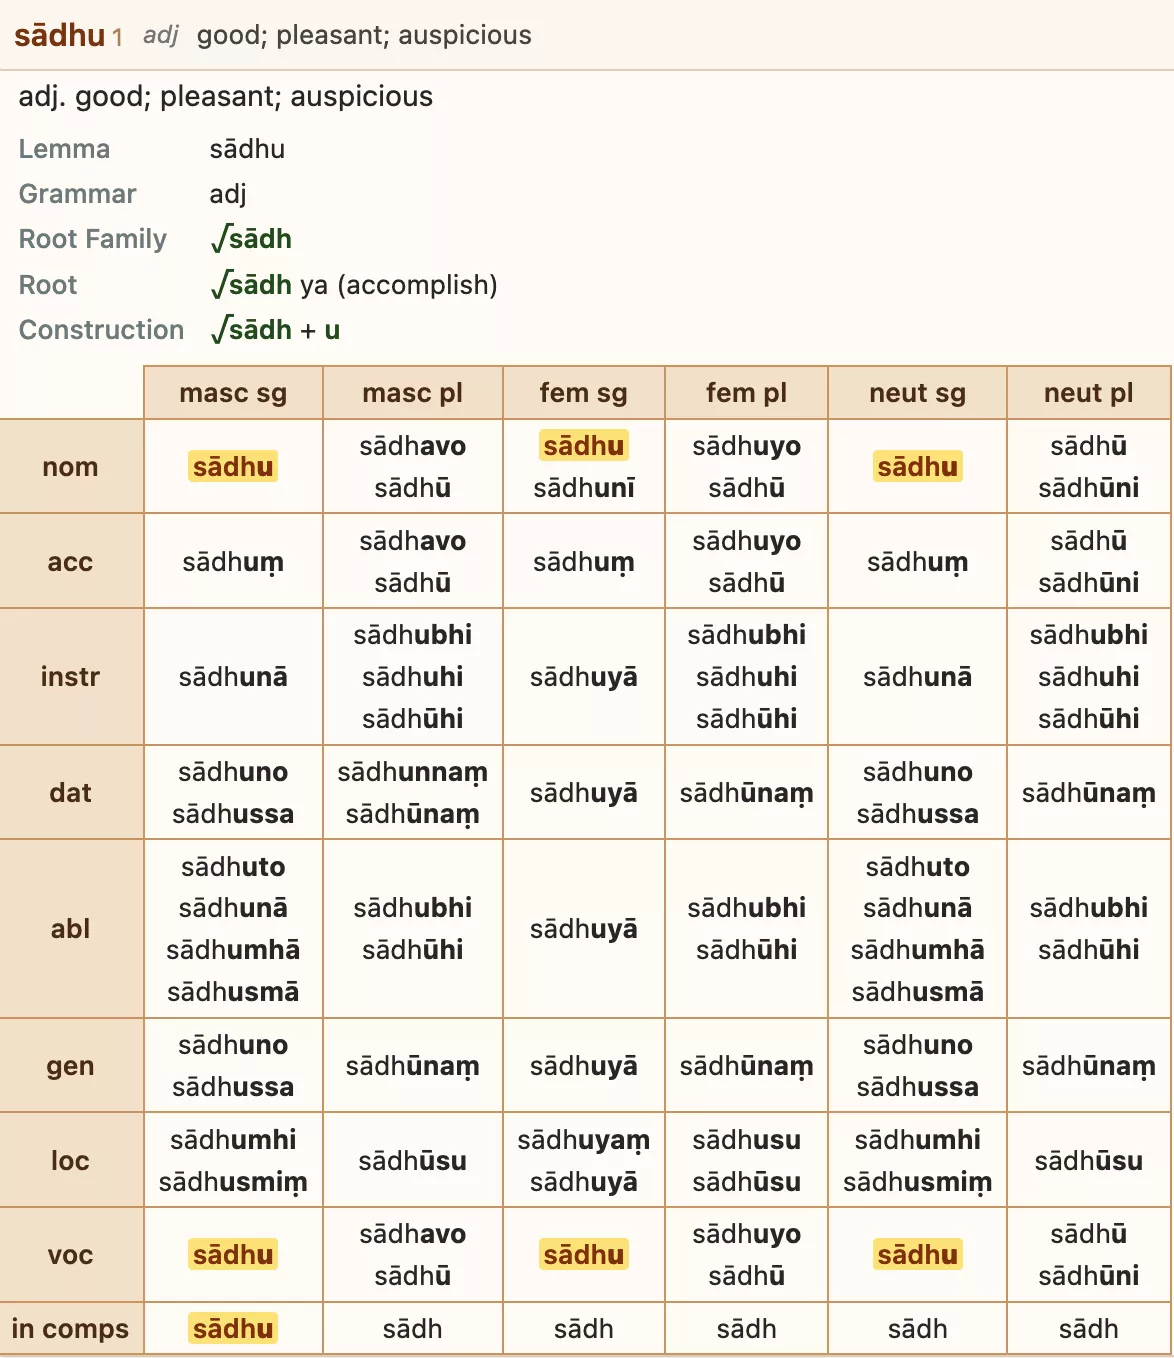Click the √sādh link in the Root row
Image resolution: width=1174 pixels, height=1358 pixels.
(251, 285)
